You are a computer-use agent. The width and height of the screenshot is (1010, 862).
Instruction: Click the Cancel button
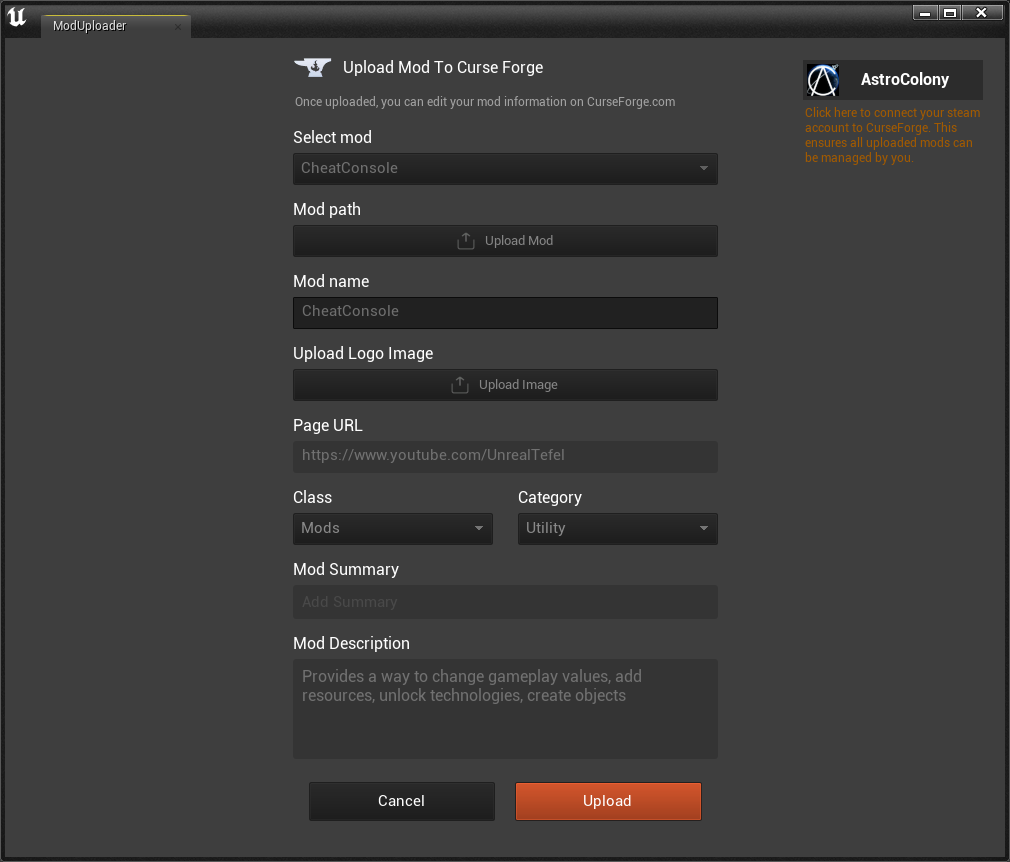[x=401, y=801]
